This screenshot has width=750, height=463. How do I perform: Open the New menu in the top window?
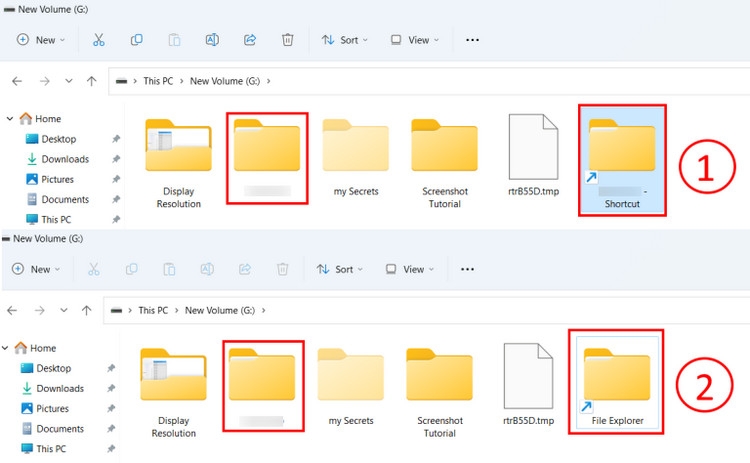coord(41,40)
